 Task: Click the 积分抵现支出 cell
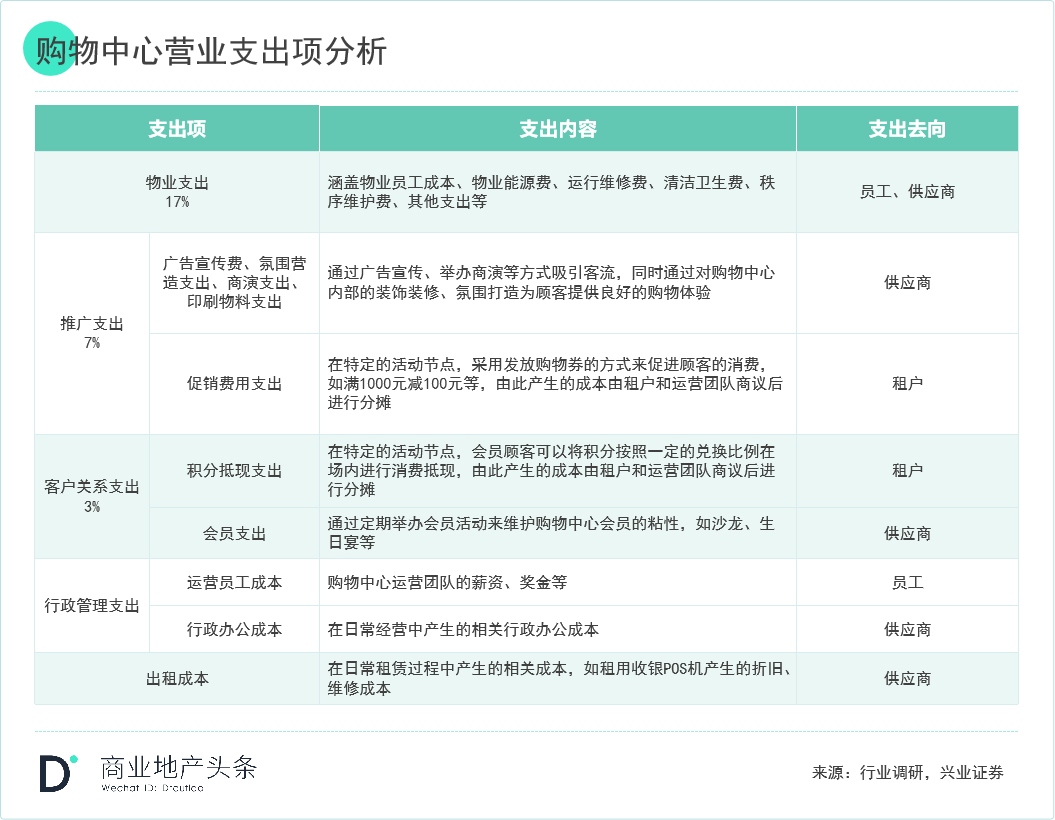[x=233, y=470]
